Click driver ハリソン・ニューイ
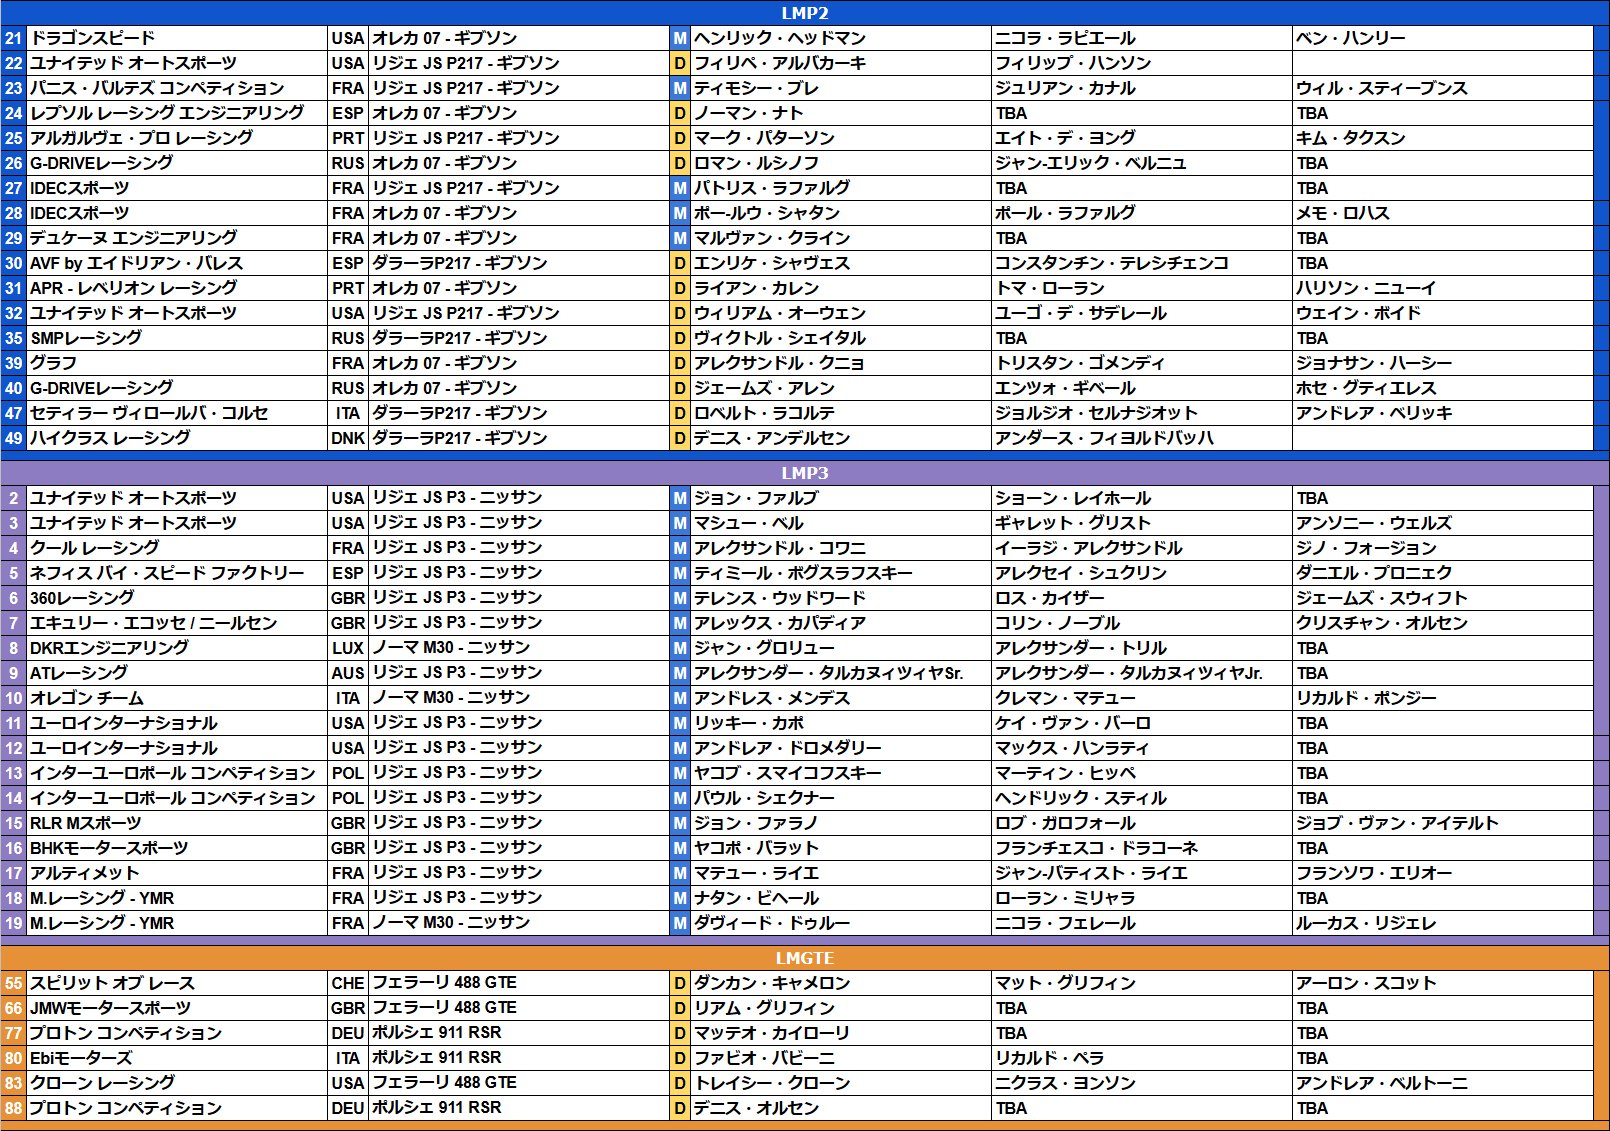Screen dimensions: 1610x1131 (1366, 288)
